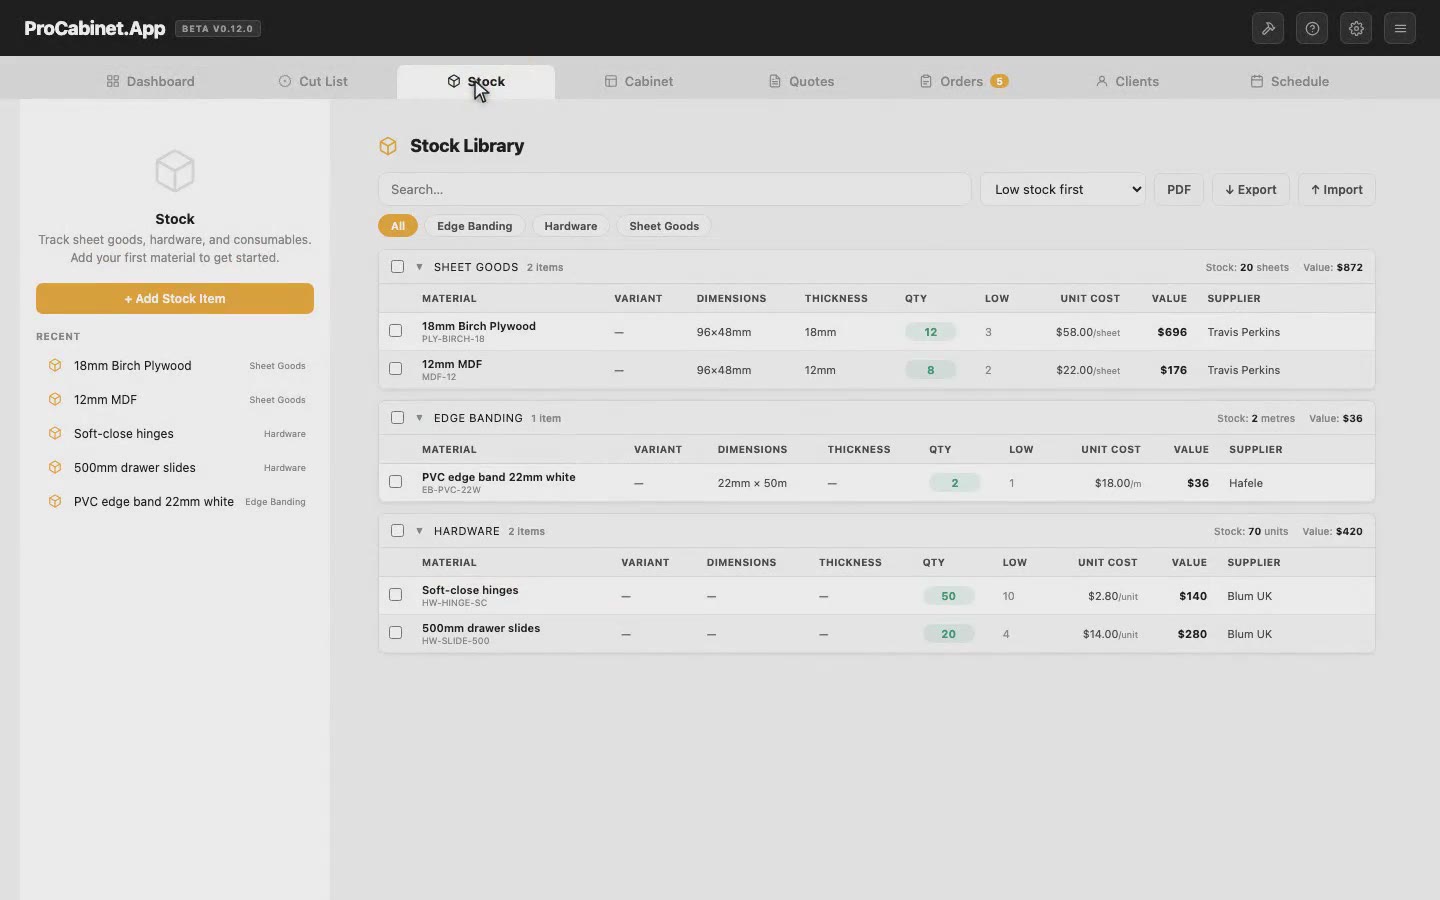
Task: Open the help question mark icon
Action: 1312,28
